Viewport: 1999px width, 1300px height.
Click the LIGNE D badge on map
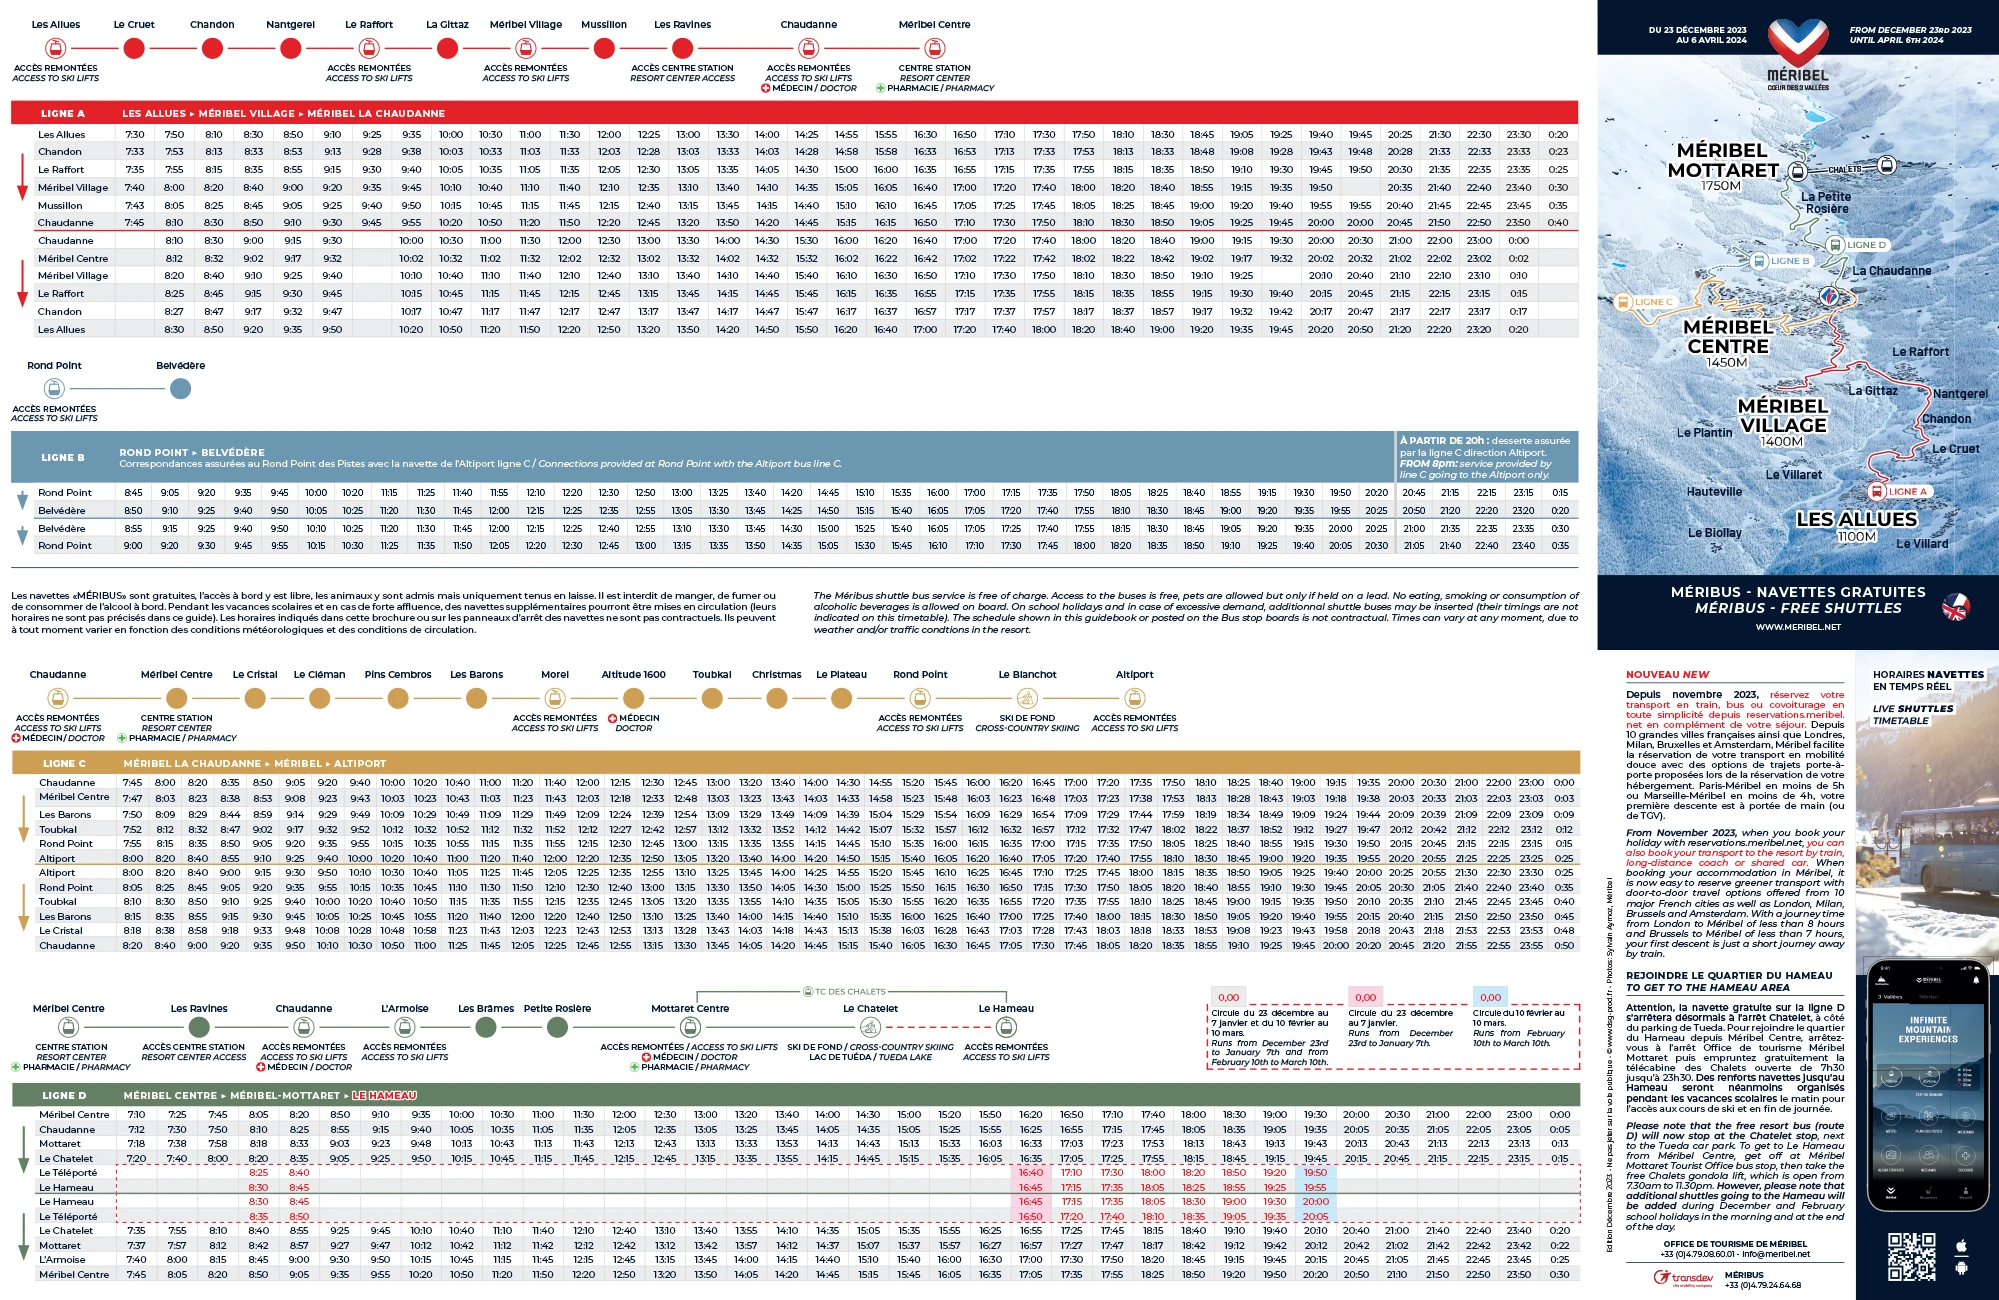coord(1857,245)
